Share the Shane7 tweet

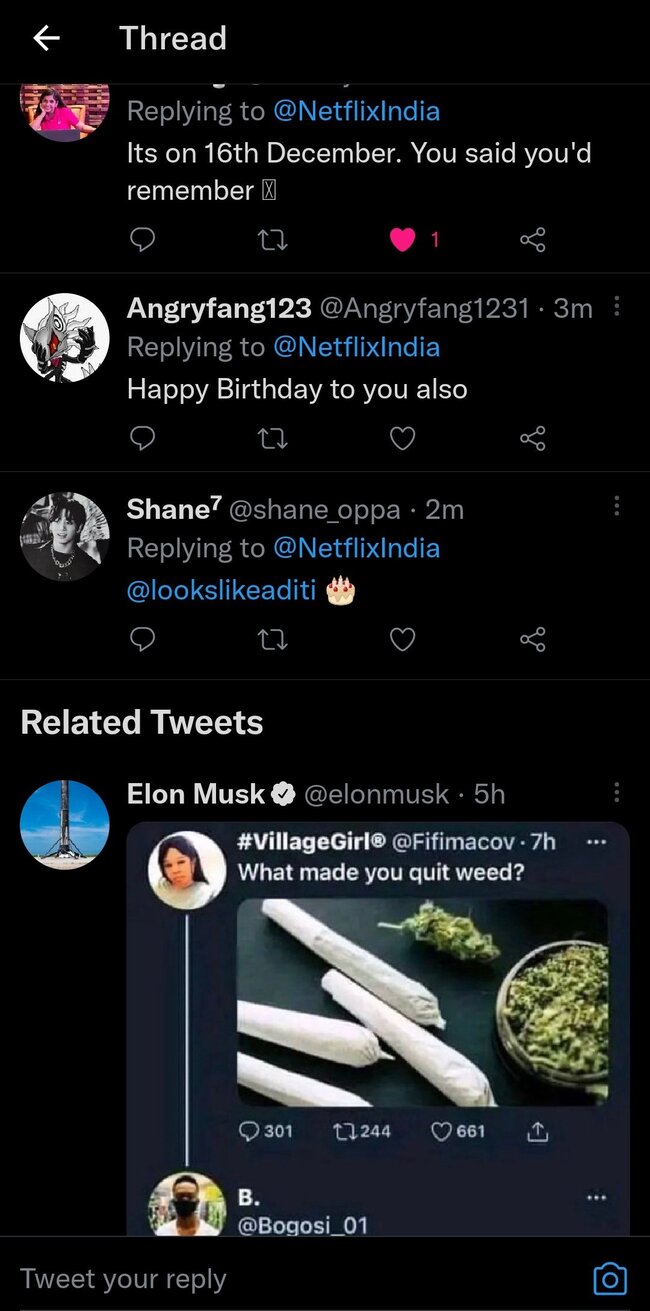tap(533, 639)
